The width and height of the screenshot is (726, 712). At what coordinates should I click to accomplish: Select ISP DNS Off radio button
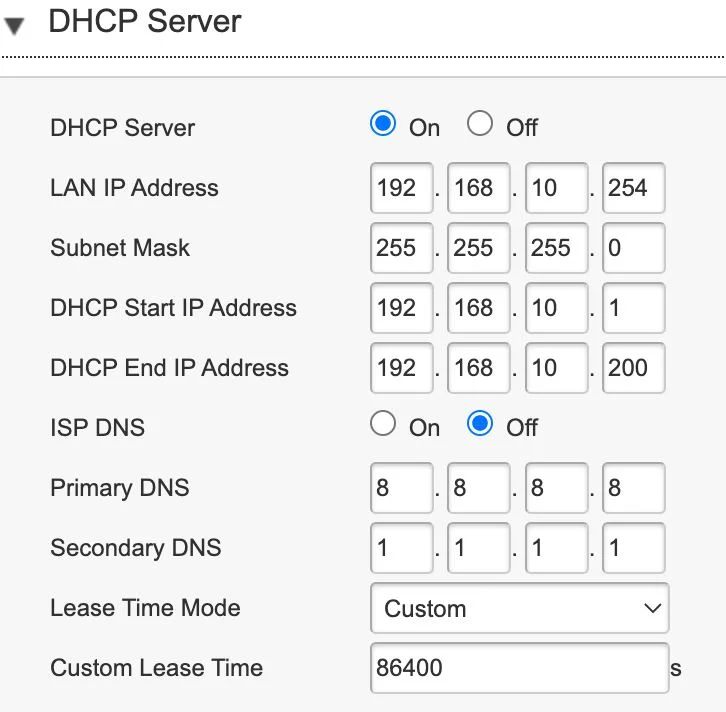click(x=480, y=425)
